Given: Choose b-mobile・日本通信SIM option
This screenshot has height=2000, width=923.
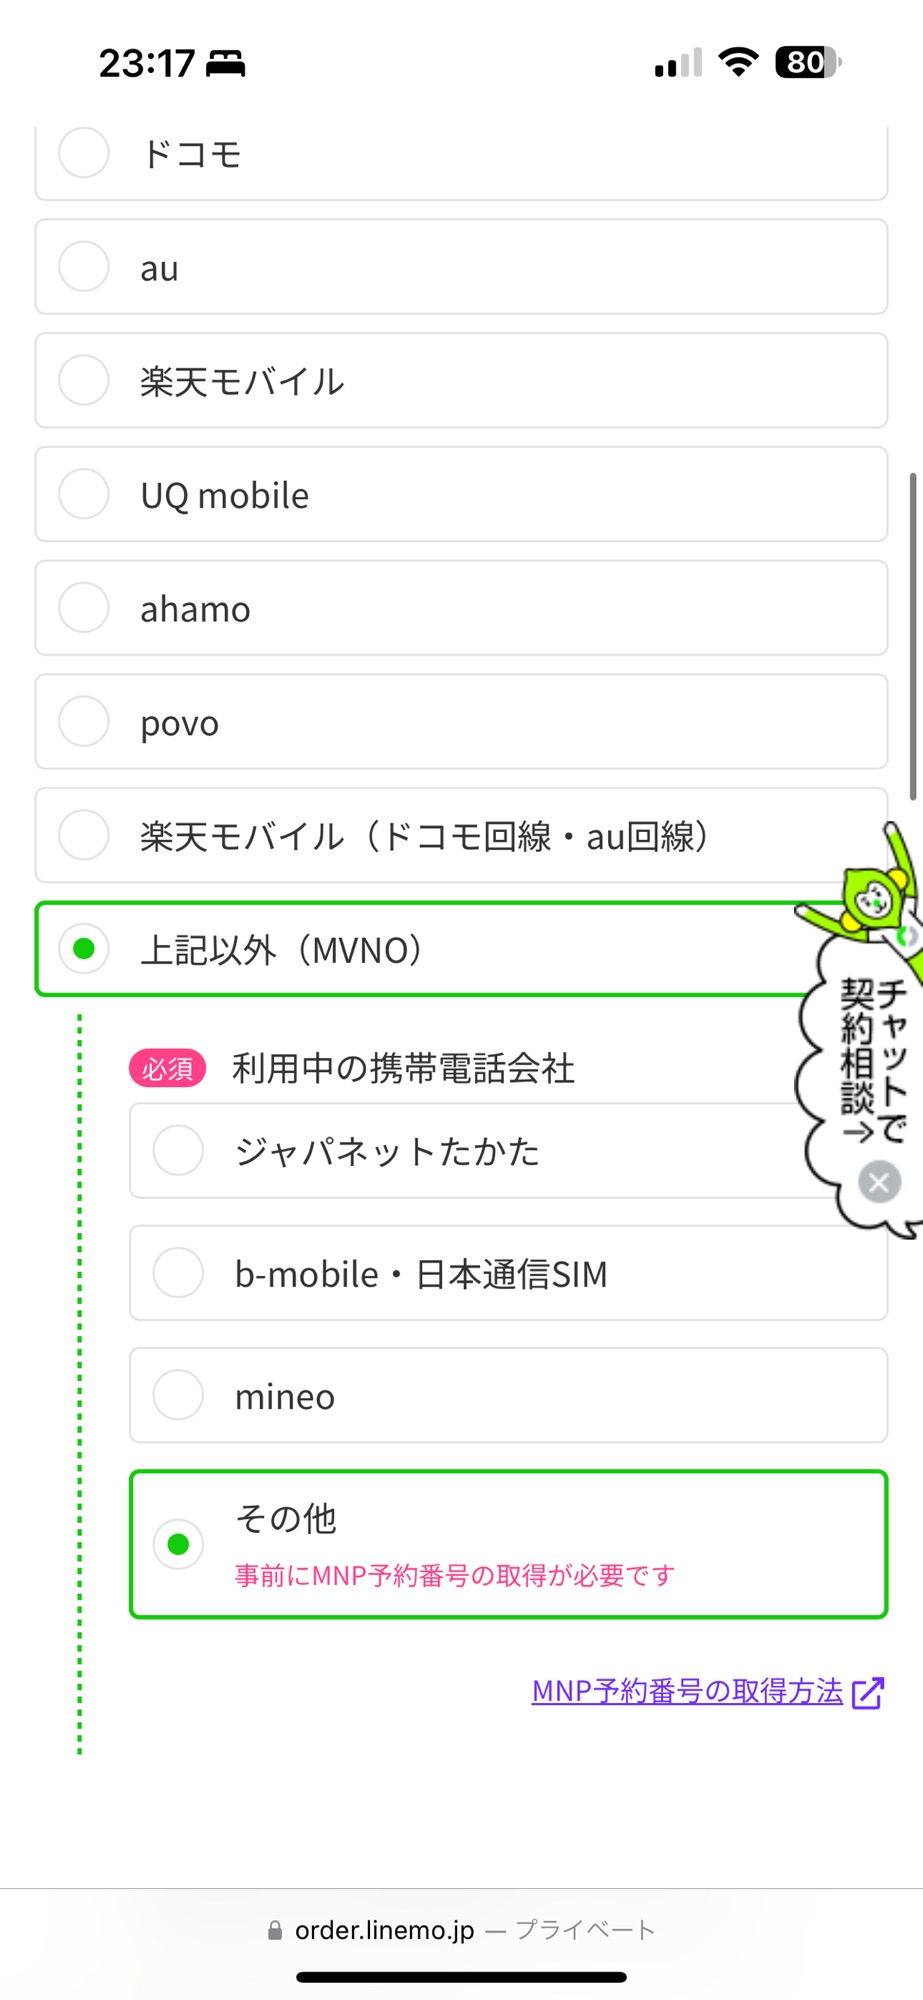Looking at the screenshot, I should pos(178,1273).
